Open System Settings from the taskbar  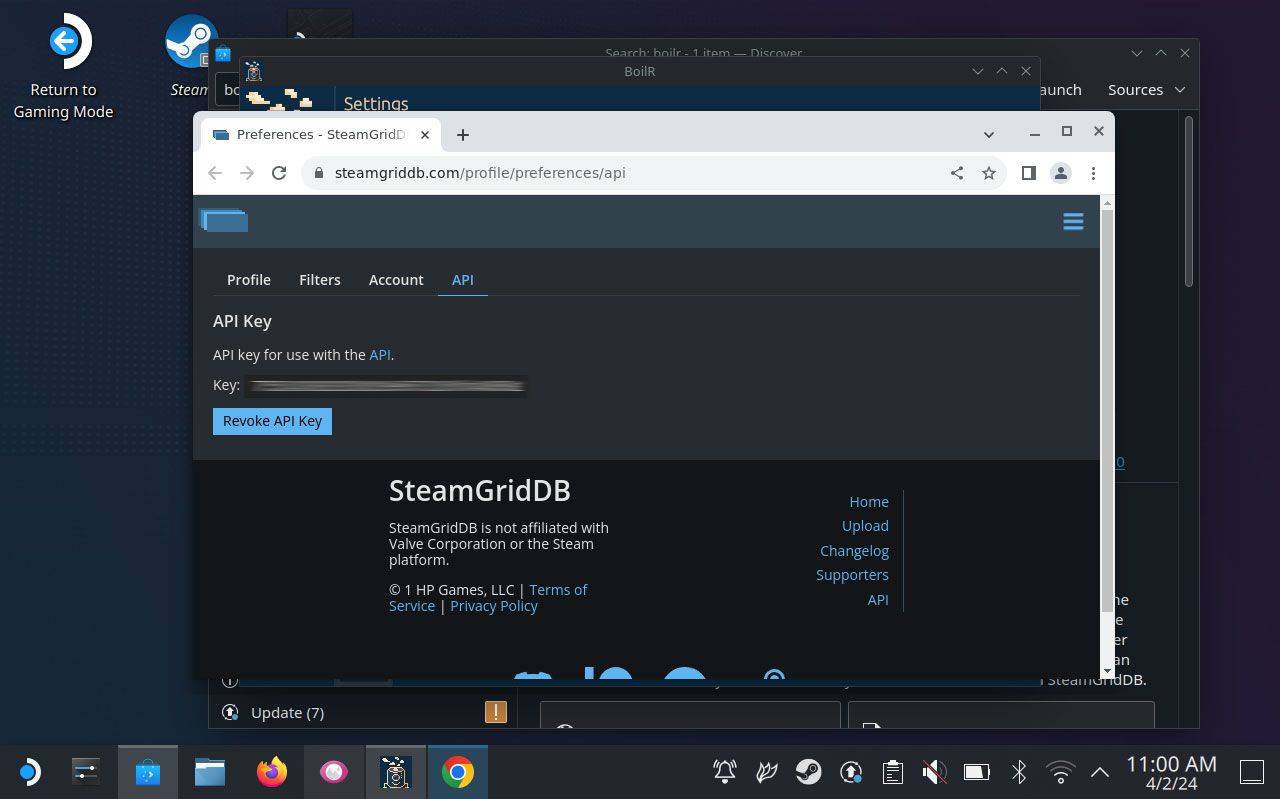point(86,772)
